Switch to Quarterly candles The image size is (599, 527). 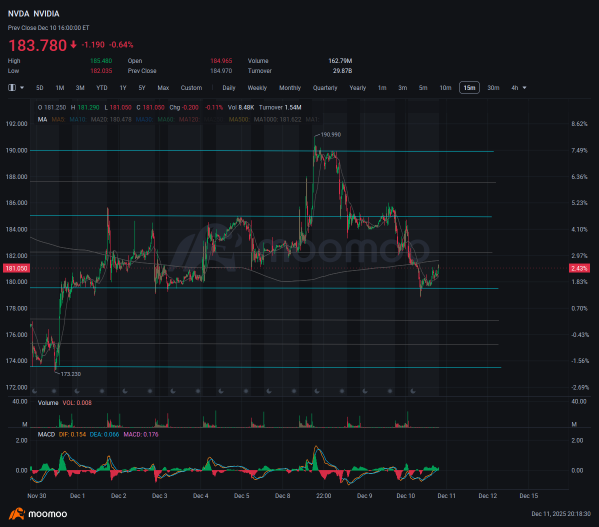(x=325, y=88)
